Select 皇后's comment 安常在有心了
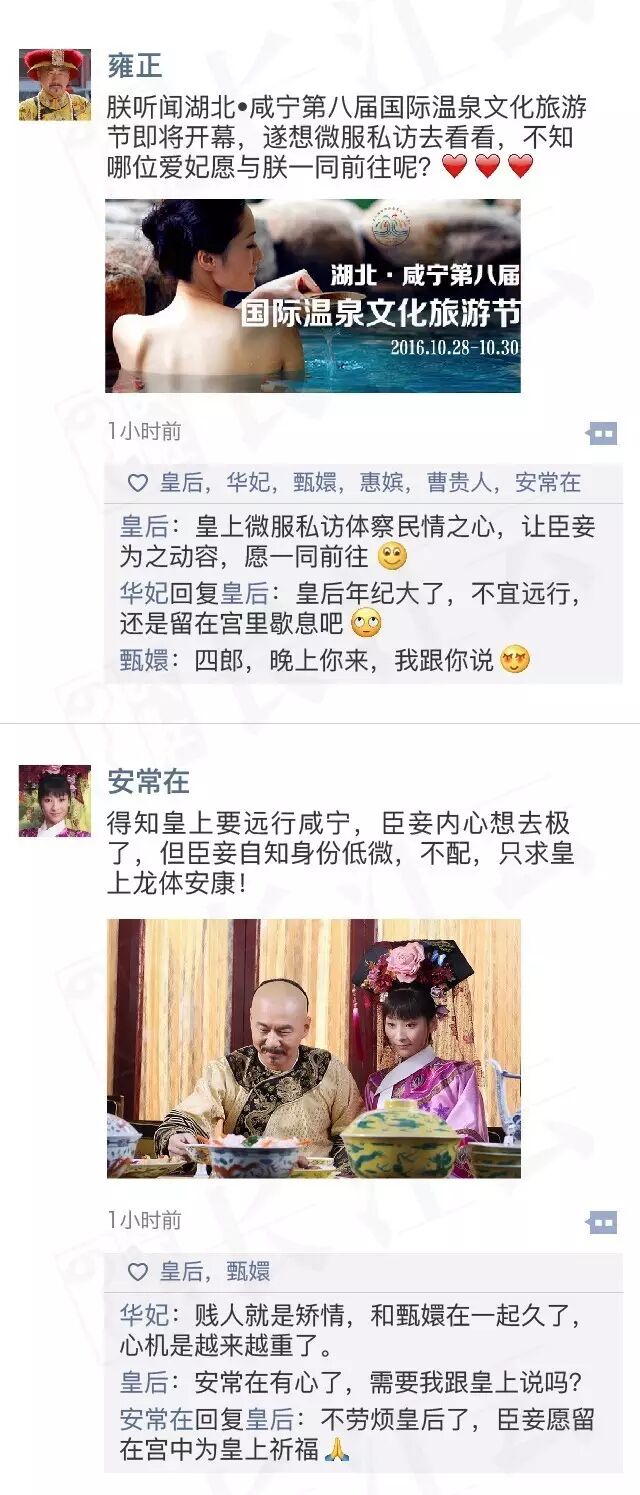Viewport: 640px width, 1495px height. click(351, 1383)
